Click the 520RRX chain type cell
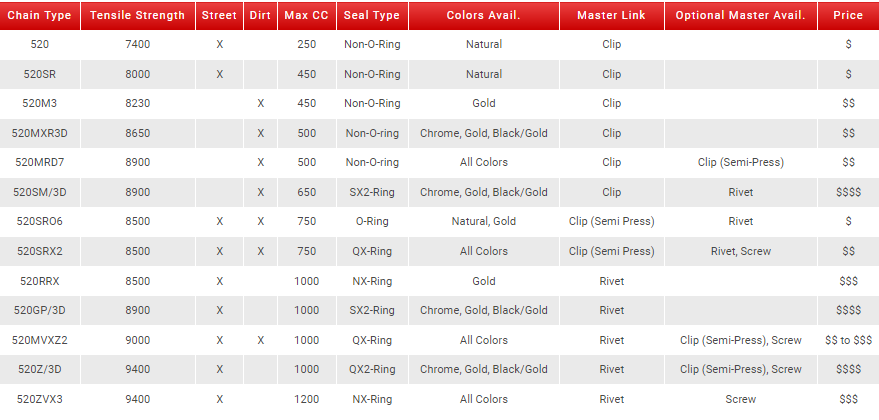Image resolution: width=879 pixels, height=420 pixels. click(40, 281)
